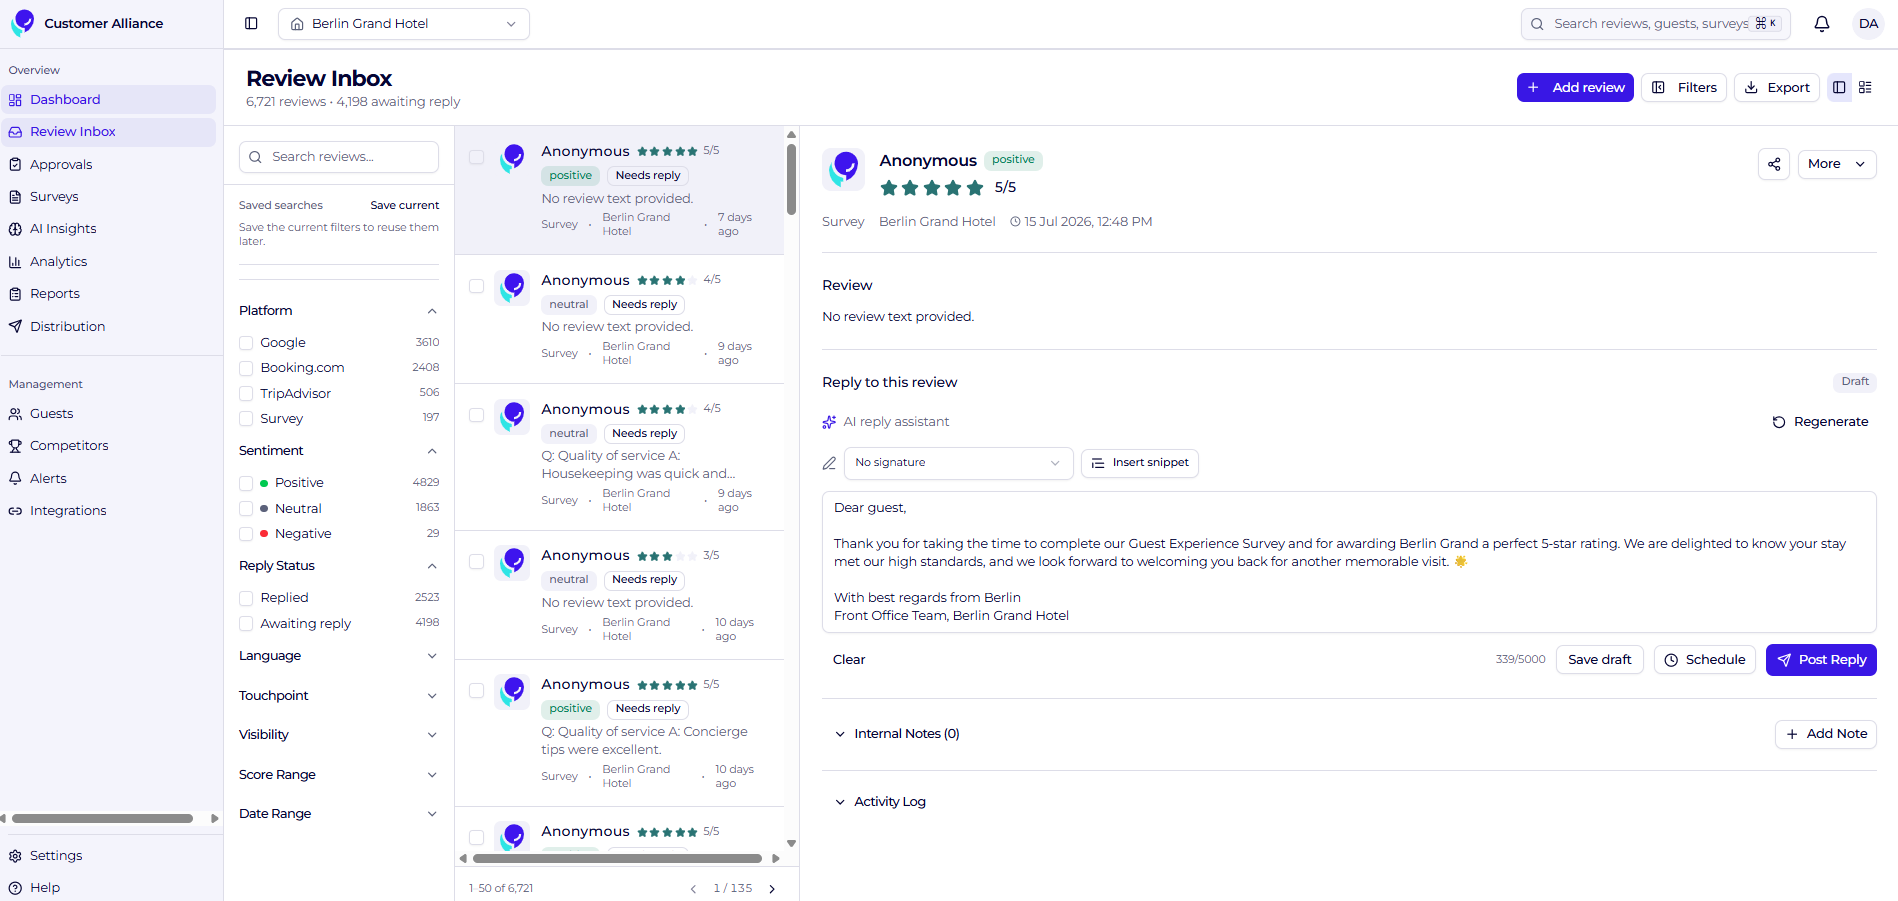Check the TripAdvisor platform filter
1898x901 pixels.
tap(246, 394)
